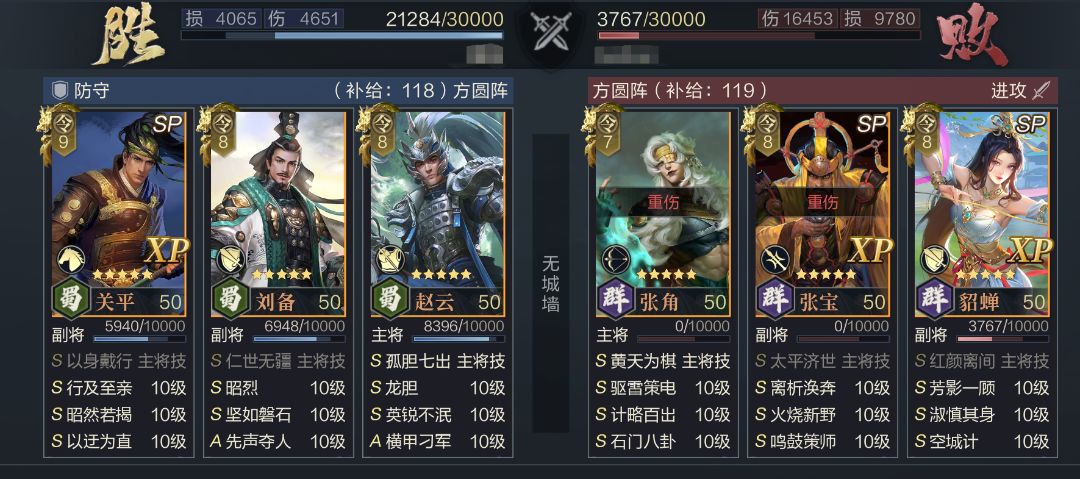
Task: Click the 无城墙 center panel
Action: pos(550,283)
